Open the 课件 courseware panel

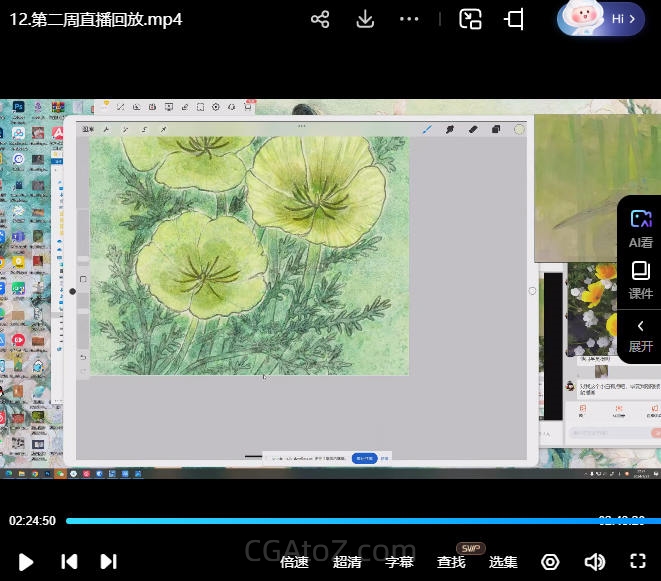[640, 280]
